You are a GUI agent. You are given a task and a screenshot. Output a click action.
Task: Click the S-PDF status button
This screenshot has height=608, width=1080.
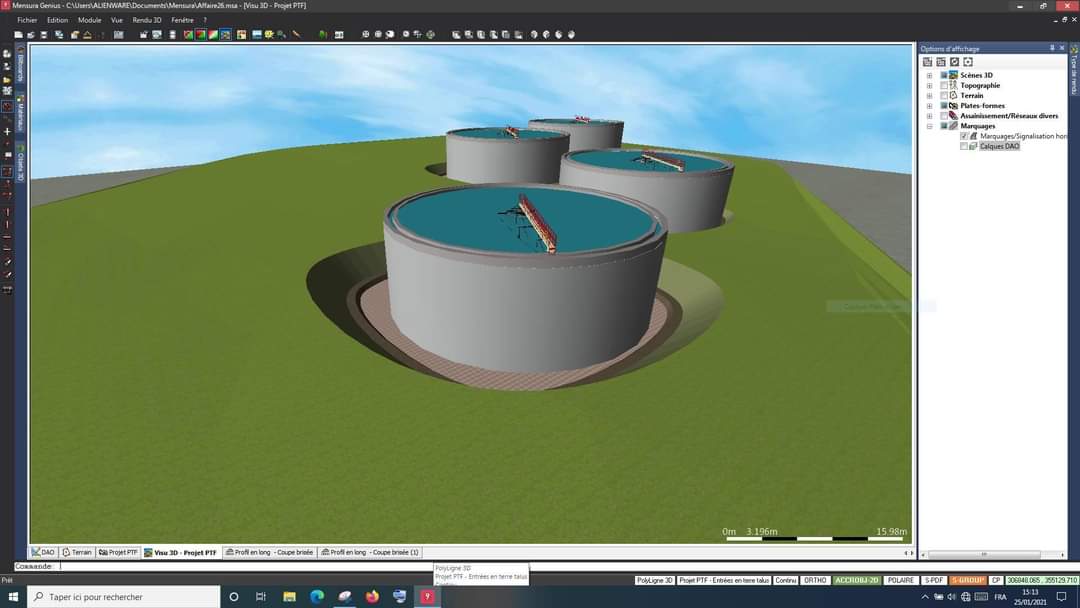[934, 580]
